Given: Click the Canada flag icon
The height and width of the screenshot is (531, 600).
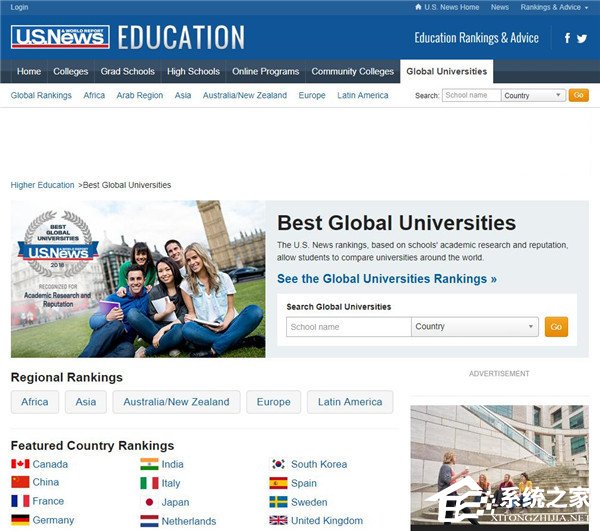Looking at the screenshot, I should pos(20,464).
